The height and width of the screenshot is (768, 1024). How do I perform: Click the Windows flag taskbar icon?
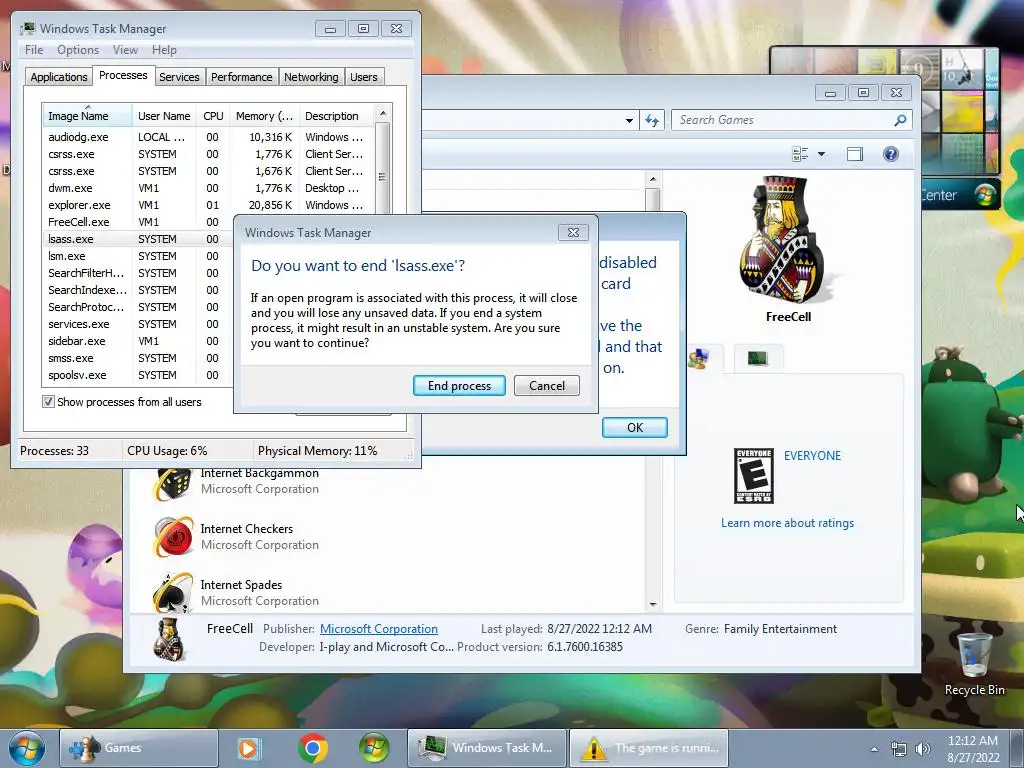click(374, 748)
